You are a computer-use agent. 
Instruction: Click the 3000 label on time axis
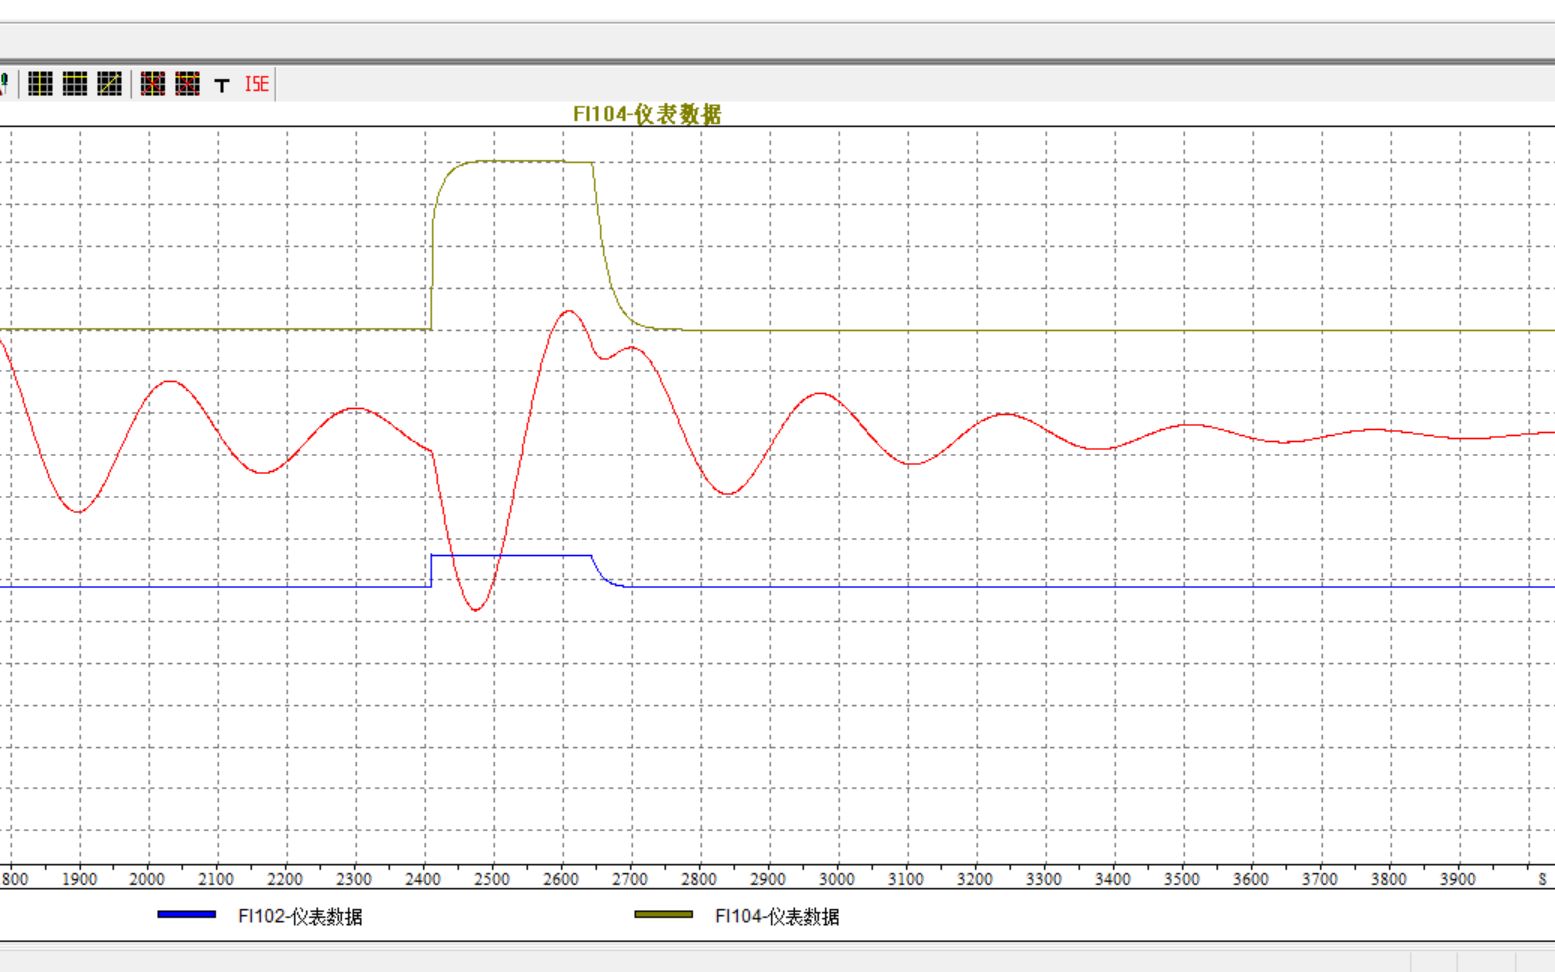coord(837,879)
